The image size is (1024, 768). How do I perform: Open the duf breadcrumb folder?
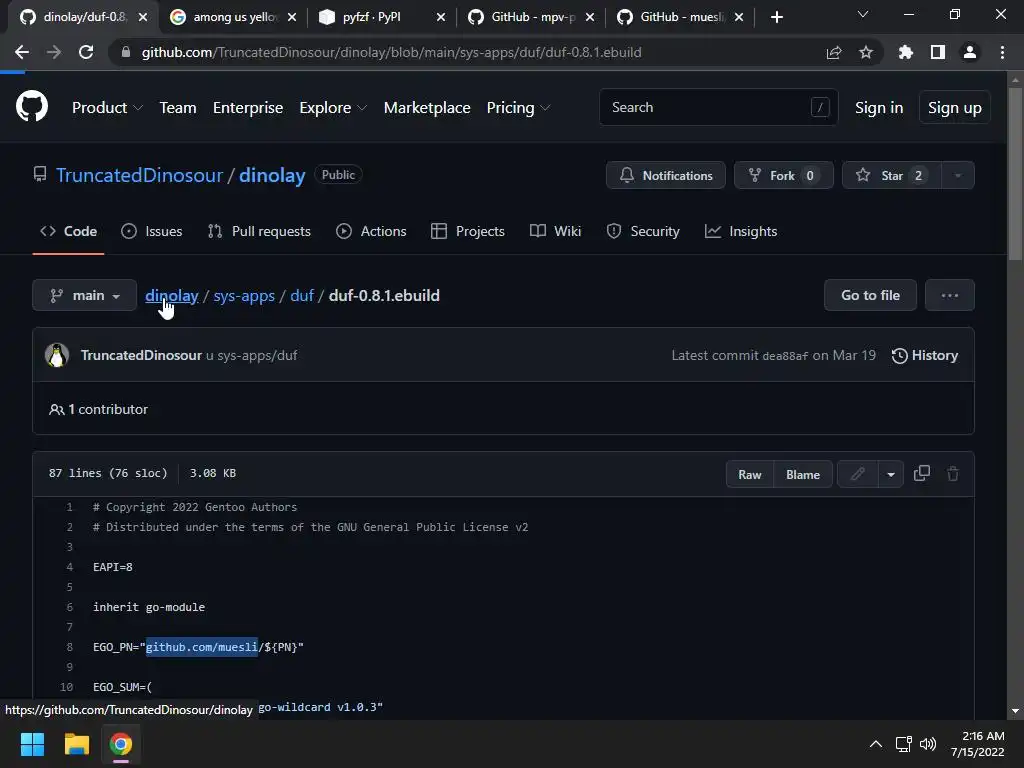pyautogui.click(x=302, y=296)
